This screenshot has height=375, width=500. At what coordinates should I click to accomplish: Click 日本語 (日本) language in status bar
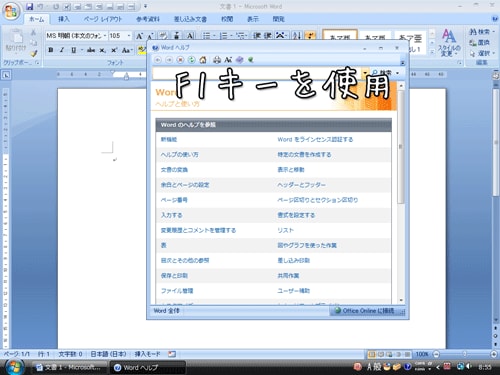click(108, 354)
